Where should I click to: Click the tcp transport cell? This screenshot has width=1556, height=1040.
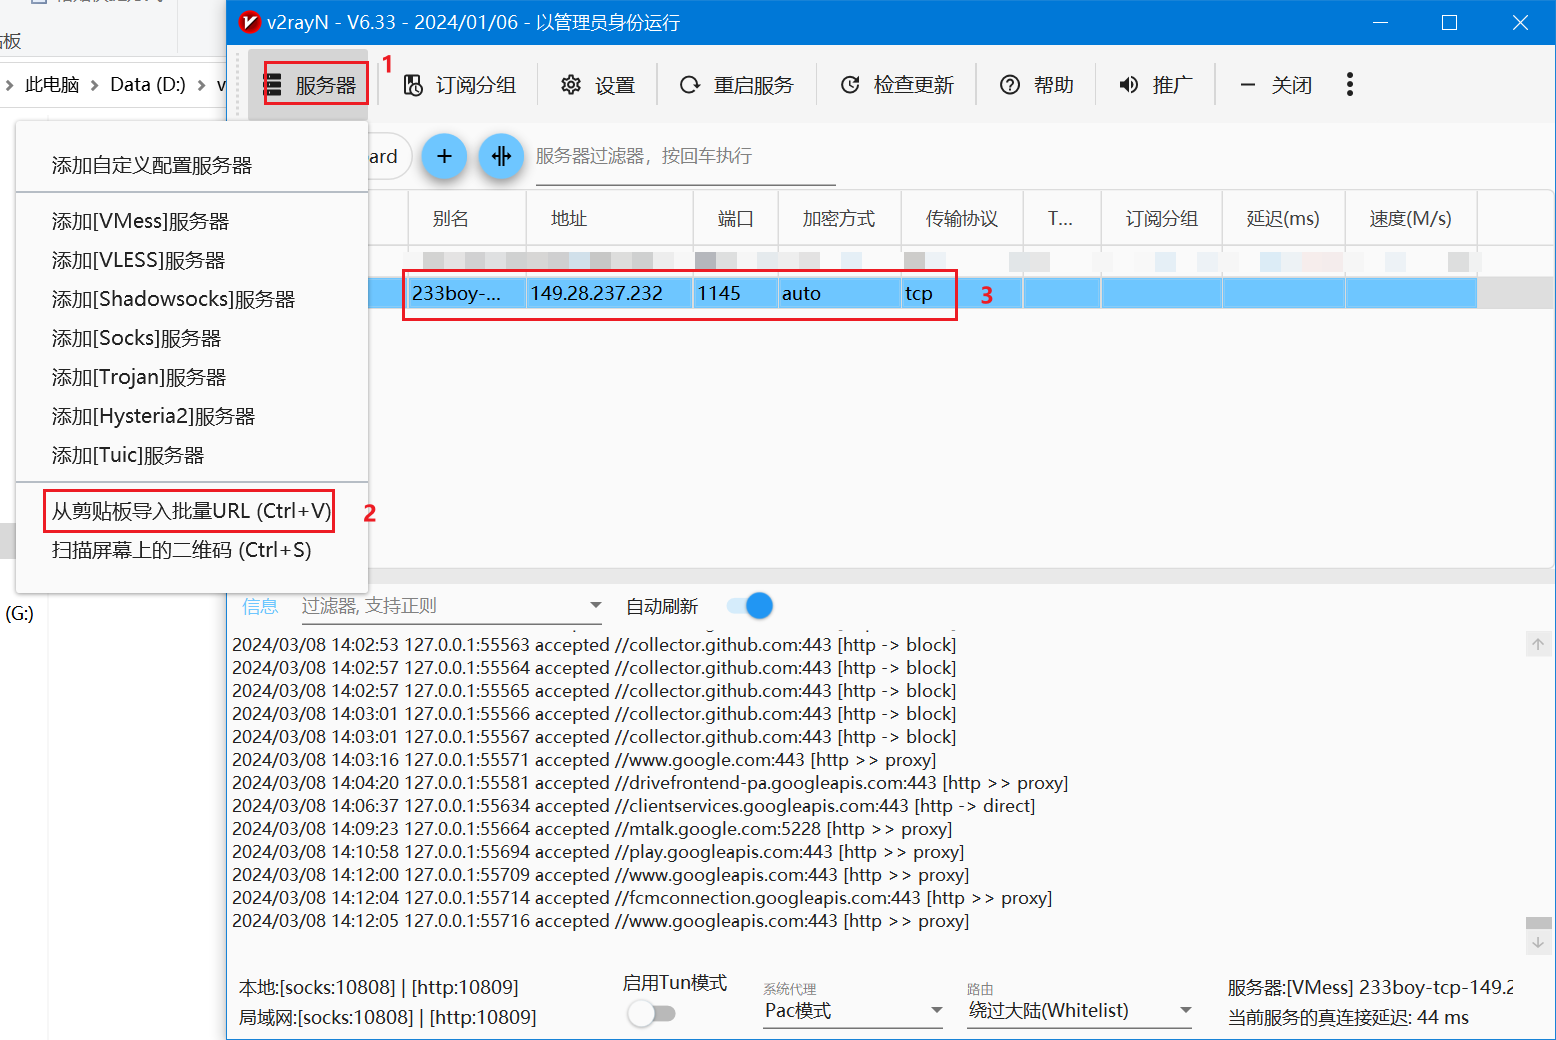pyautogui.click(x=962, y=293)
